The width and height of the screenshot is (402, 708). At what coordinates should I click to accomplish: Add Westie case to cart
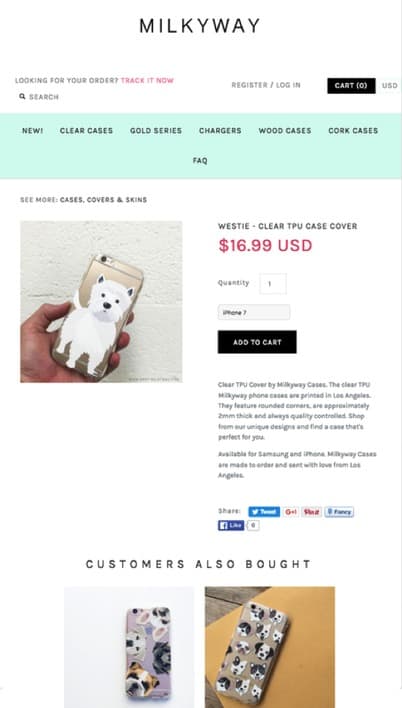click(x=257, y=342)
